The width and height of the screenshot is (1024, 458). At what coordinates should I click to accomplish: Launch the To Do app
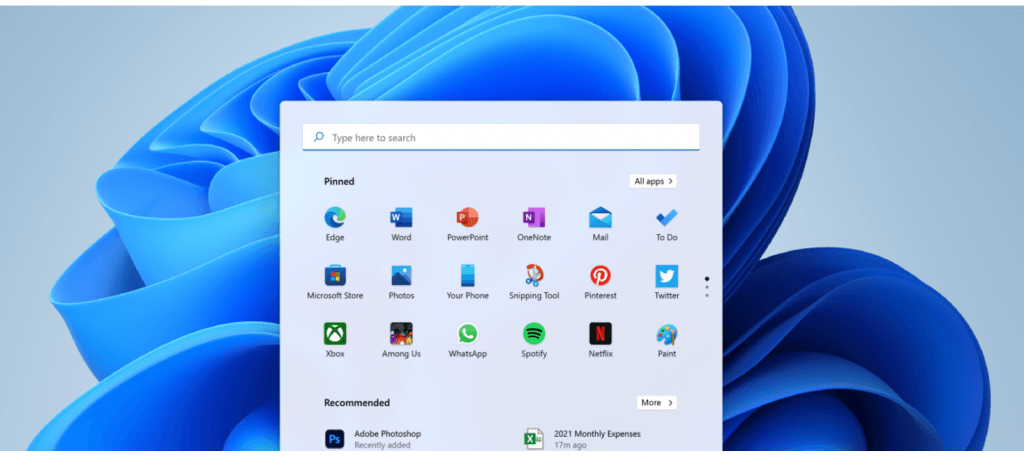[667, 217]
